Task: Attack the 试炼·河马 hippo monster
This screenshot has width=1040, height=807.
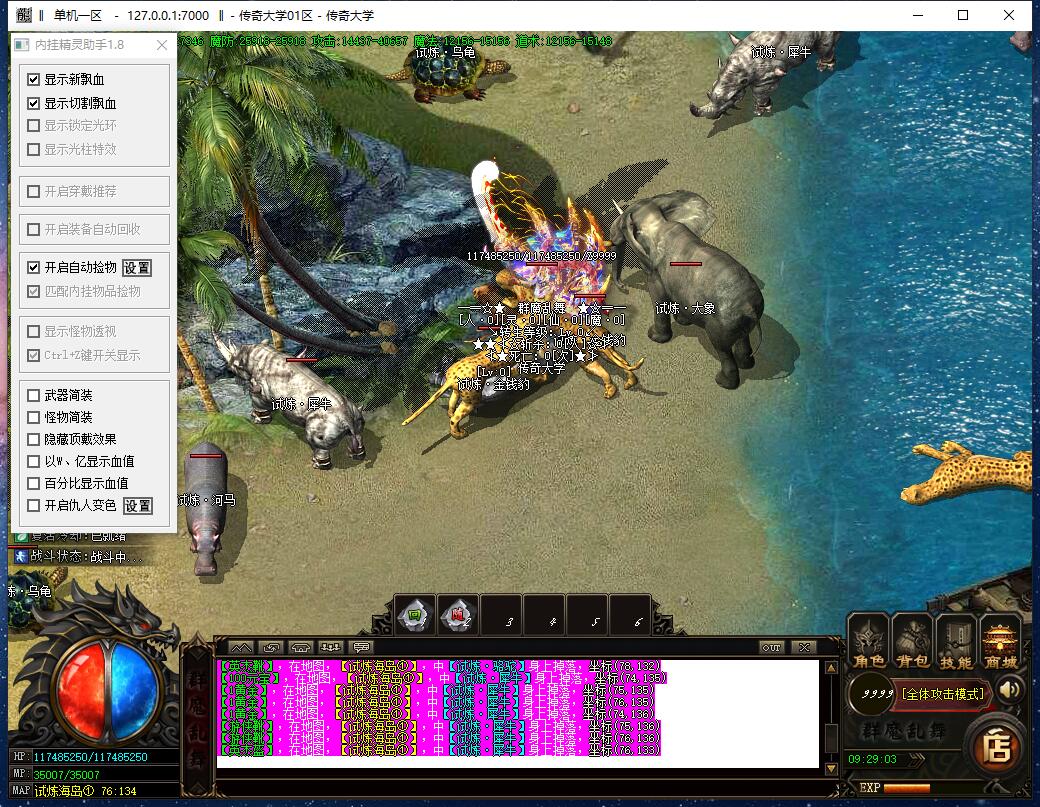Action: (x=206, y=508)
